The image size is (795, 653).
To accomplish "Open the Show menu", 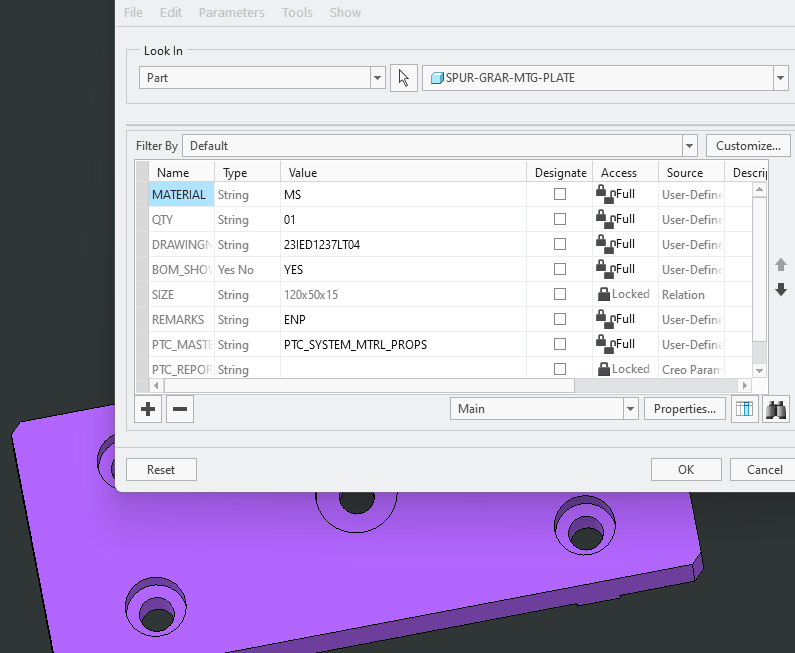I will [345, 13].
